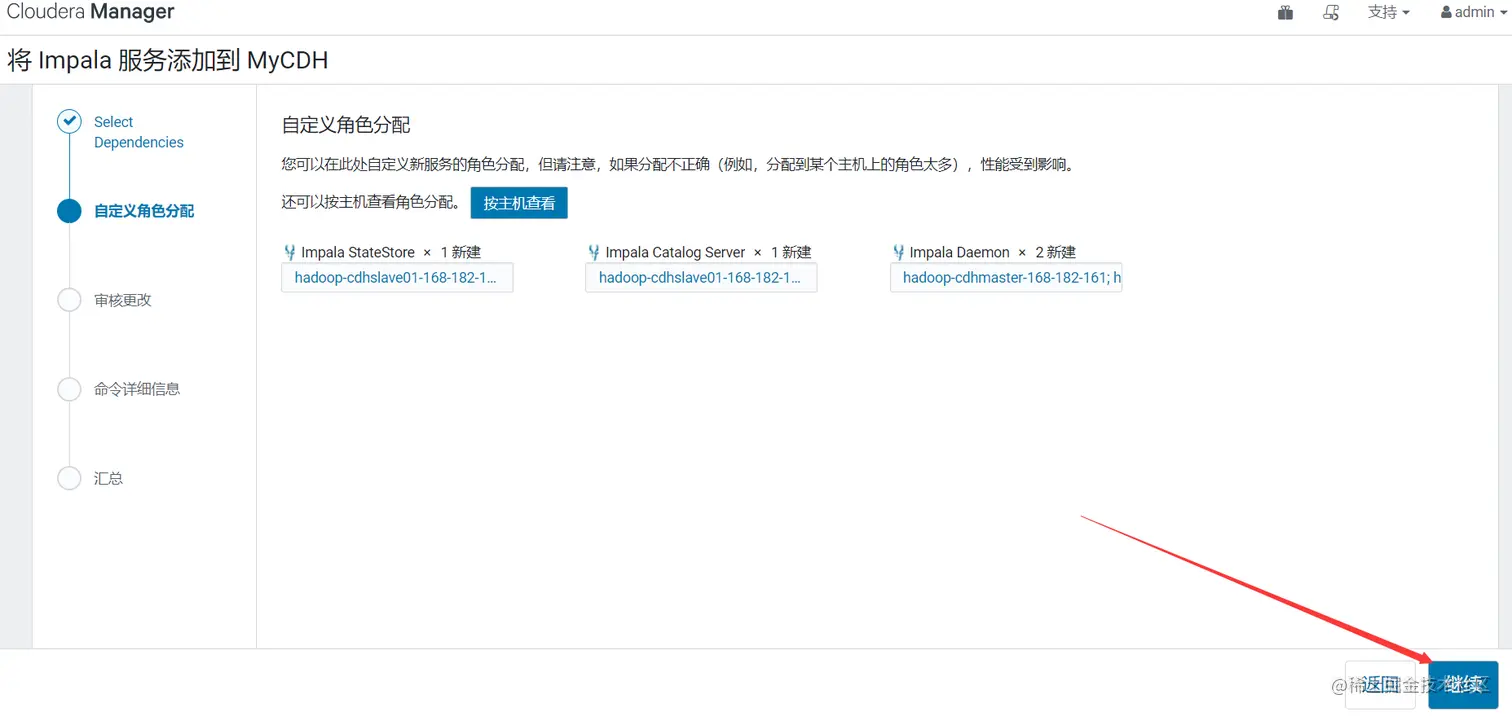Click the 命令详细信息 step circle
The height and width of the screenshot is (716, 1512).
69,389
